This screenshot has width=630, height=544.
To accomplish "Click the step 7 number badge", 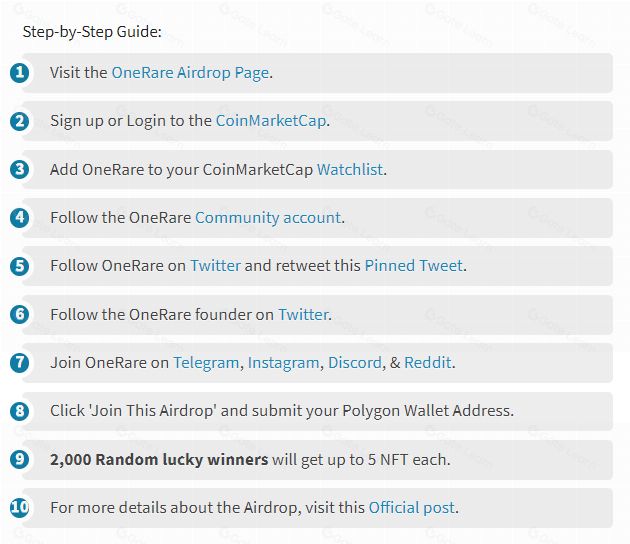I will 20,362.
